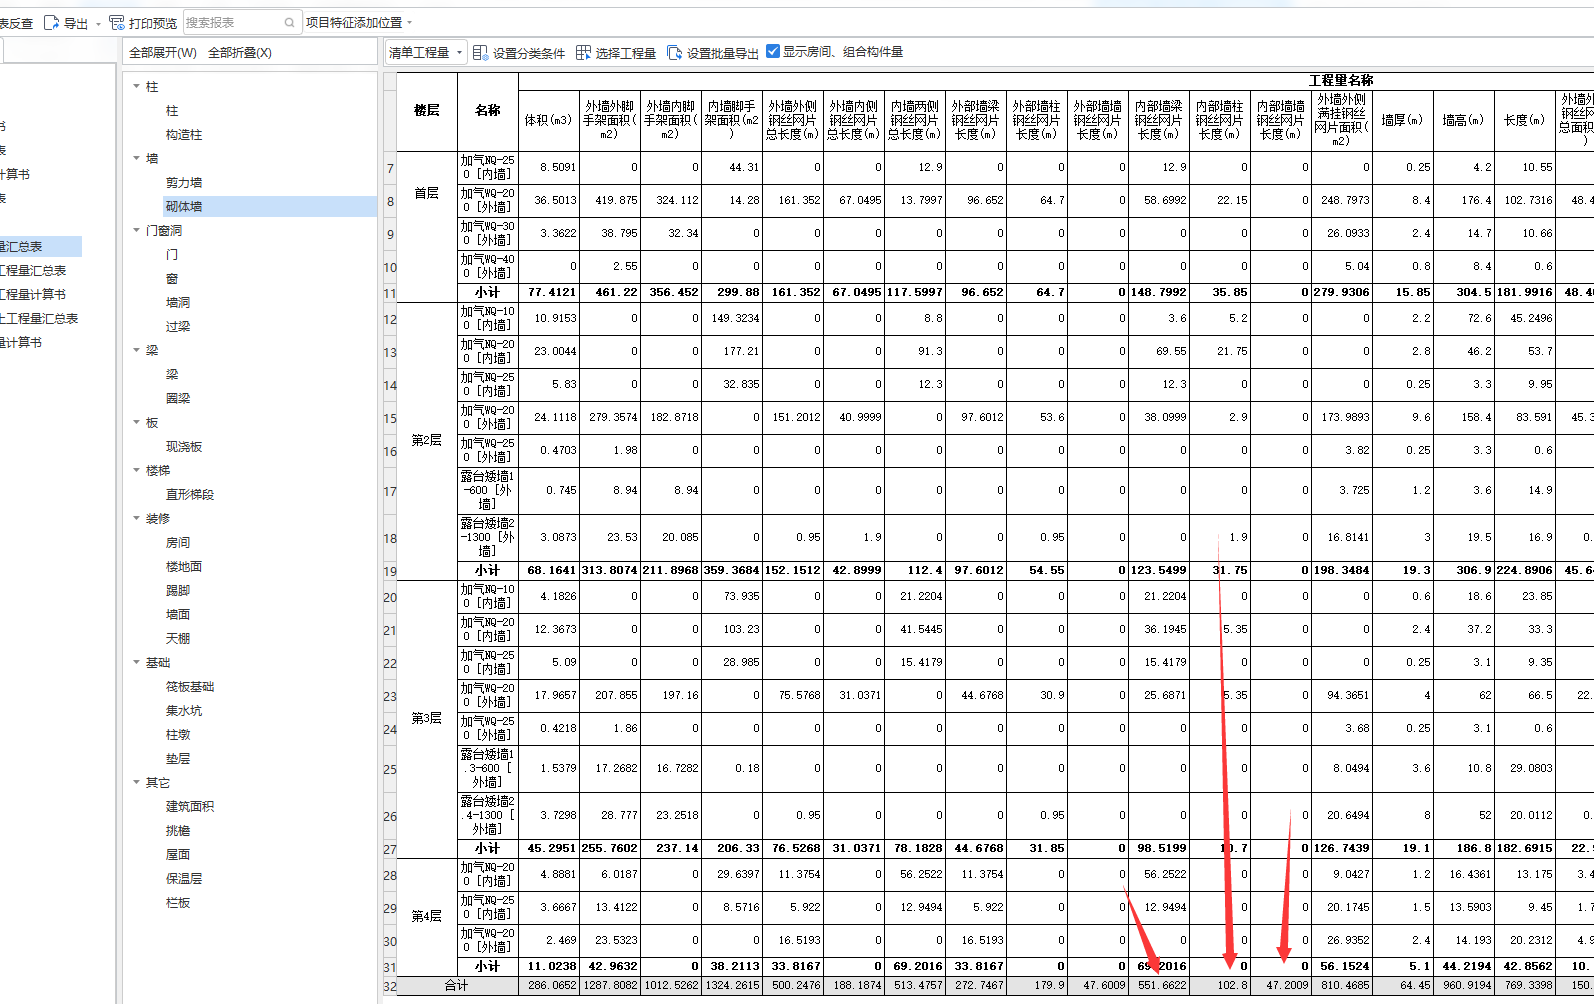
Task: Click the 第4层 floor cell
Action: tap(427, 916)
